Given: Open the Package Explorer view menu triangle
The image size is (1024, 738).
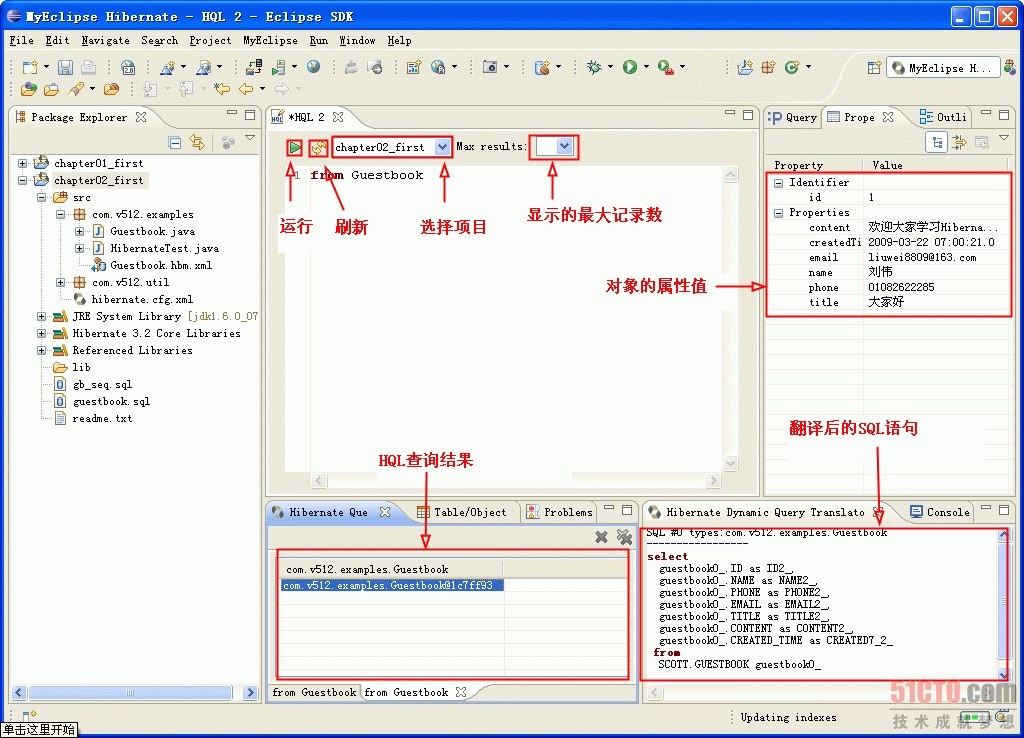Looking at the screenshot, I should [x=249, y=138].
